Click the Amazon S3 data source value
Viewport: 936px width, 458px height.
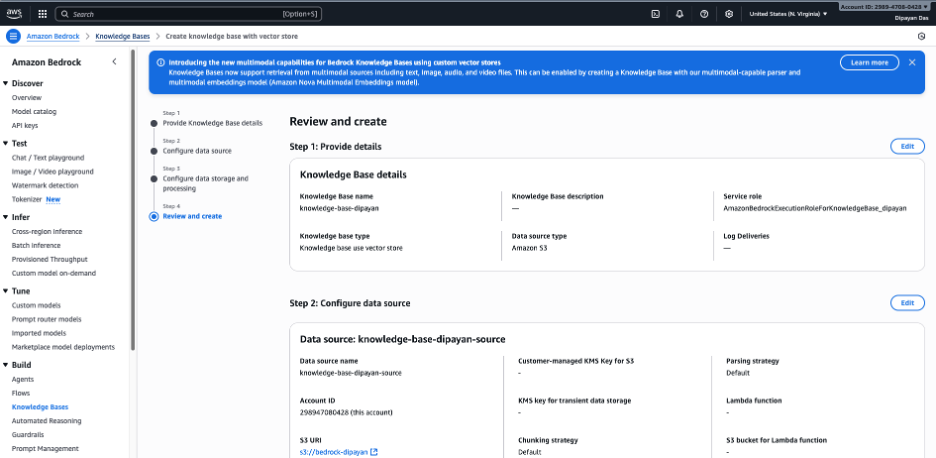coord(529,248)
